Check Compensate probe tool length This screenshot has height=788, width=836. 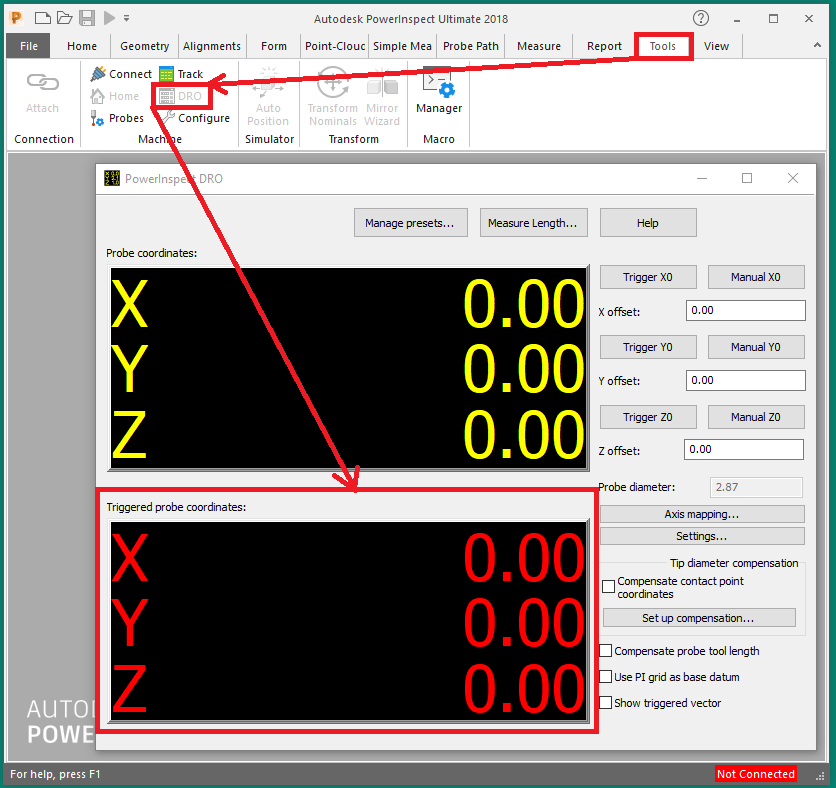pos(604,650)
